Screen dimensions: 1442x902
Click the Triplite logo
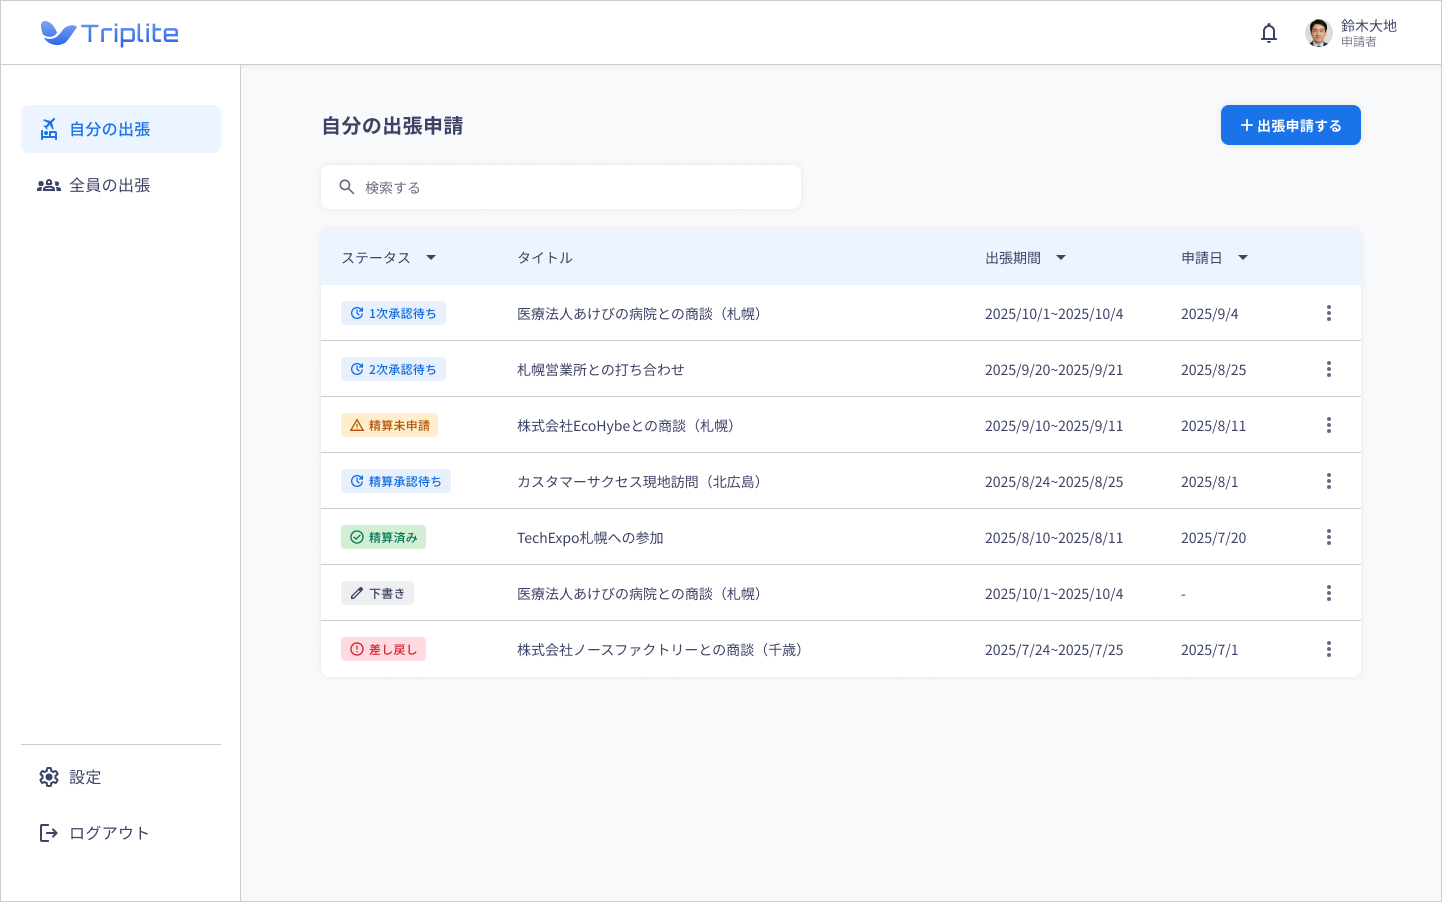coord(110,32)
